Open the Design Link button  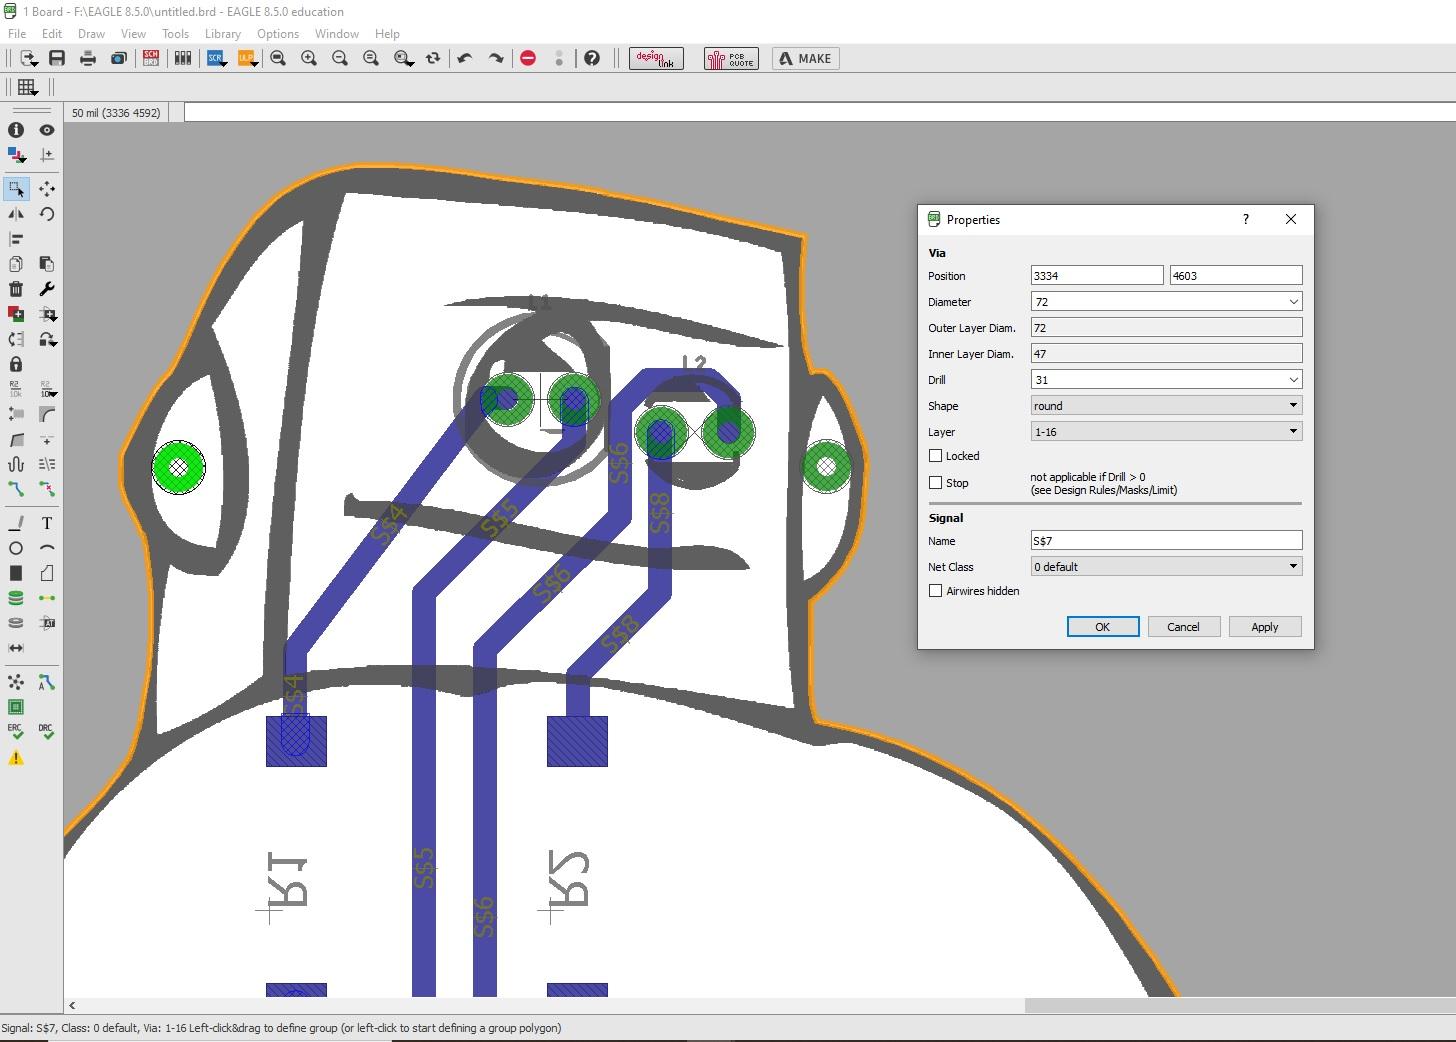point(656,58)
